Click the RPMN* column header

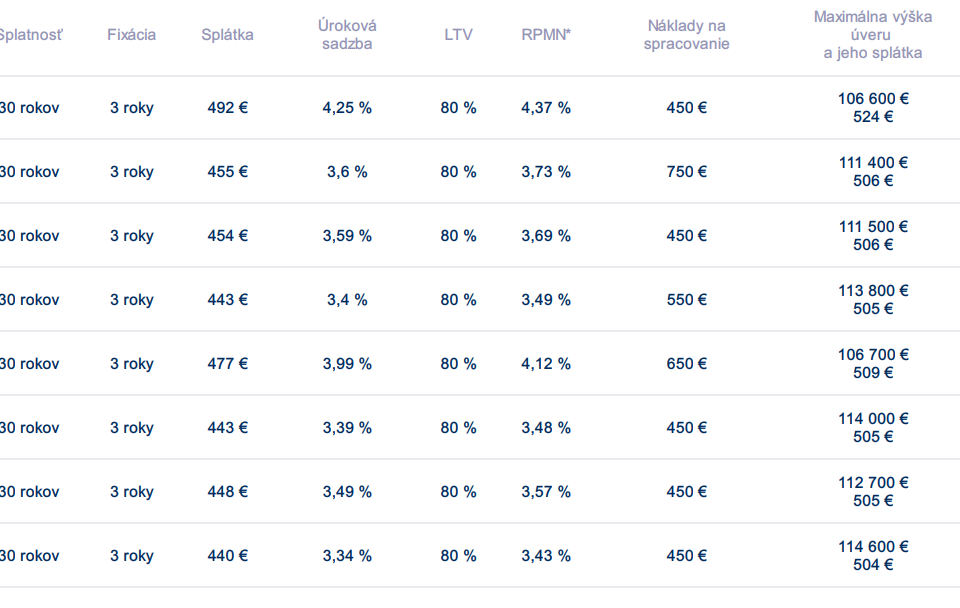tap(546, 35)
